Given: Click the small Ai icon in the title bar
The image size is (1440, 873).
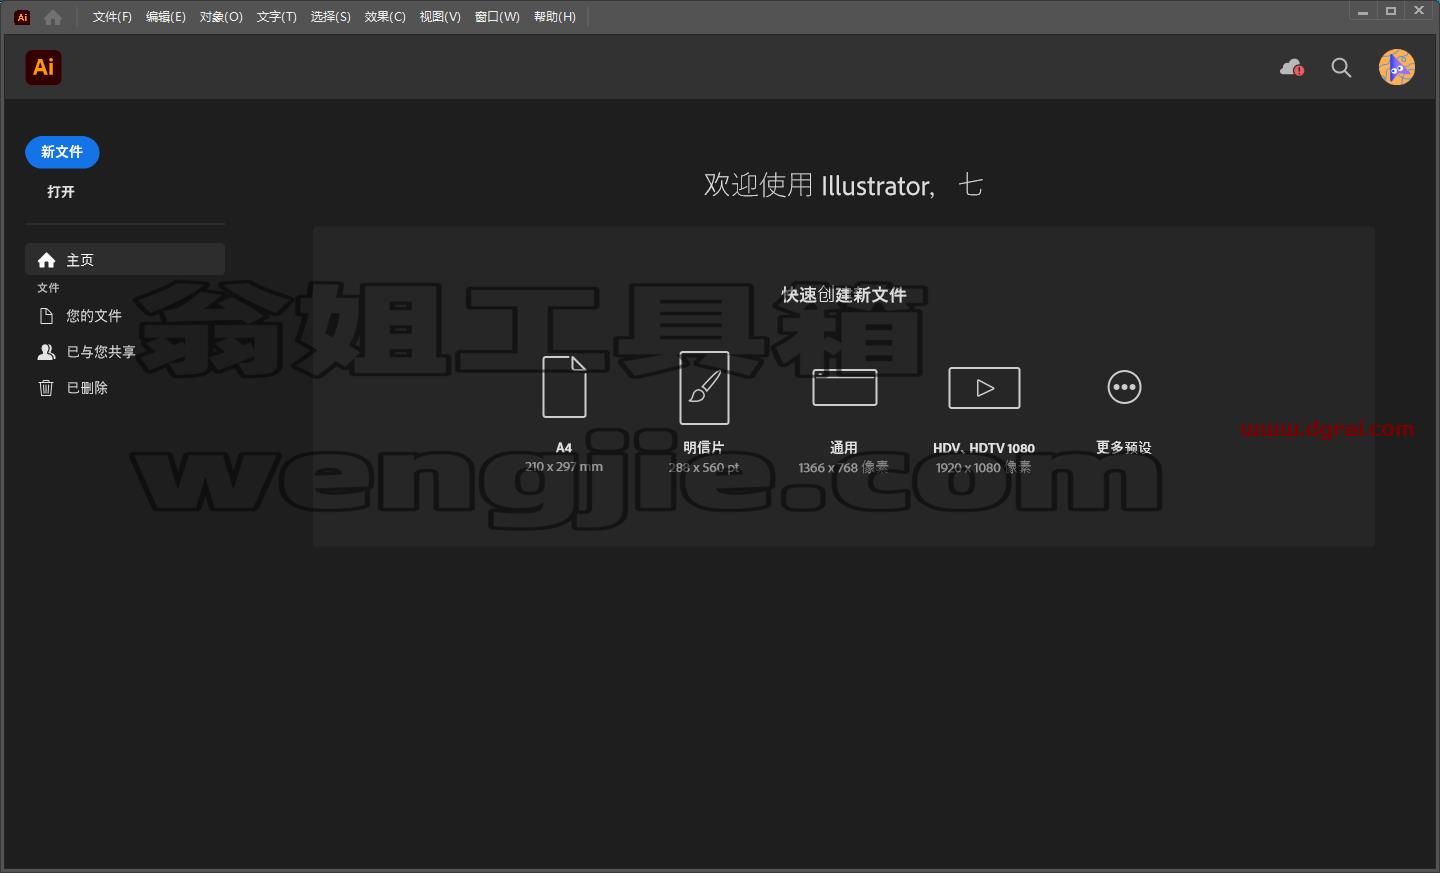Looking at the screenshot, I should 22,17.
